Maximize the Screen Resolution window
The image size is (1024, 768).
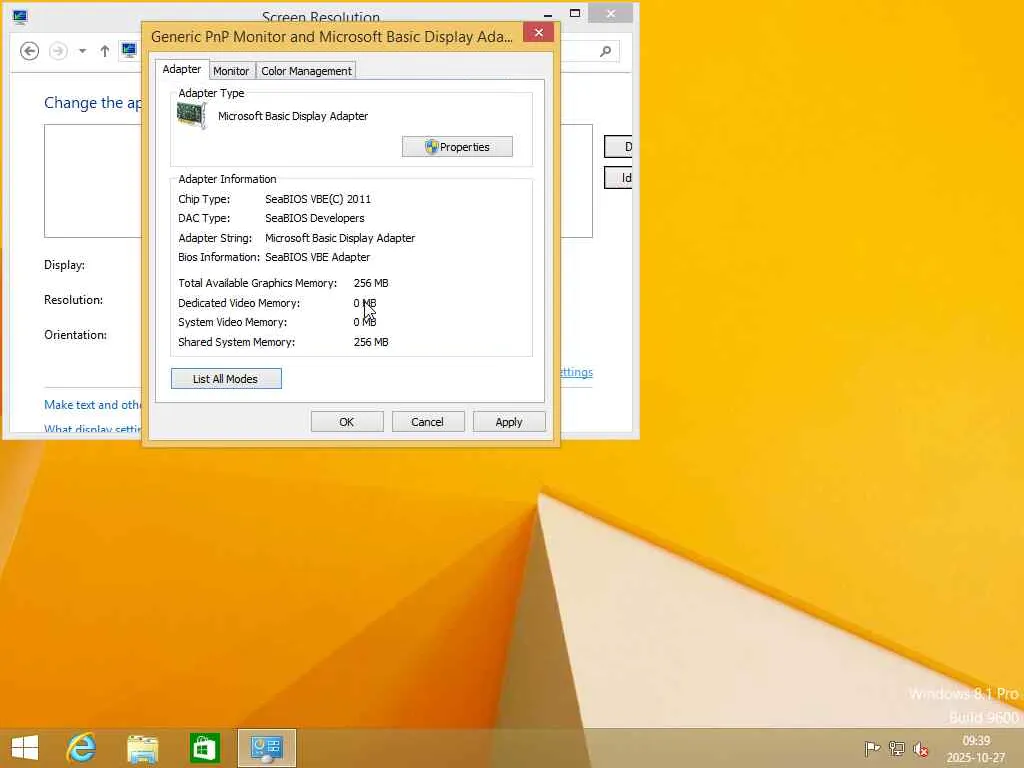pos(575,14)
